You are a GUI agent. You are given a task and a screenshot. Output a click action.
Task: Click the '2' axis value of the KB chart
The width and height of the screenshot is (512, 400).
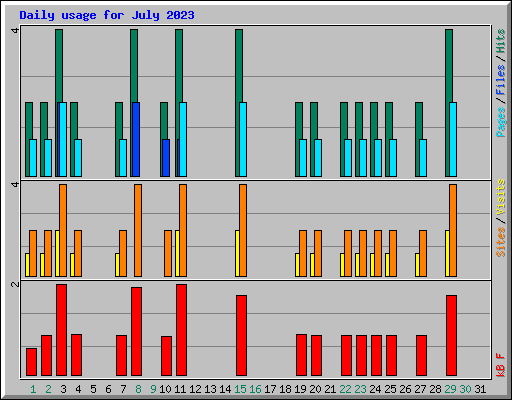15,284
